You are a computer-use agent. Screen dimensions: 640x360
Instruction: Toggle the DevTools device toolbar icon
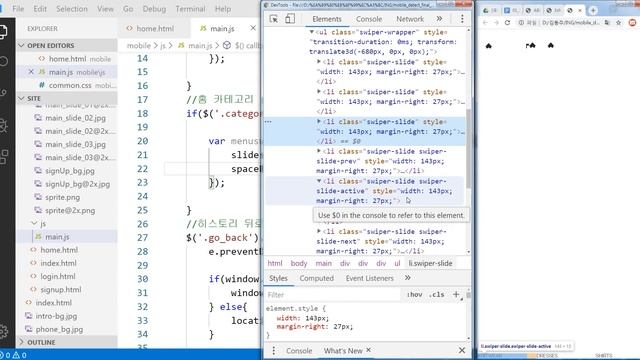(x=290, y=19)
